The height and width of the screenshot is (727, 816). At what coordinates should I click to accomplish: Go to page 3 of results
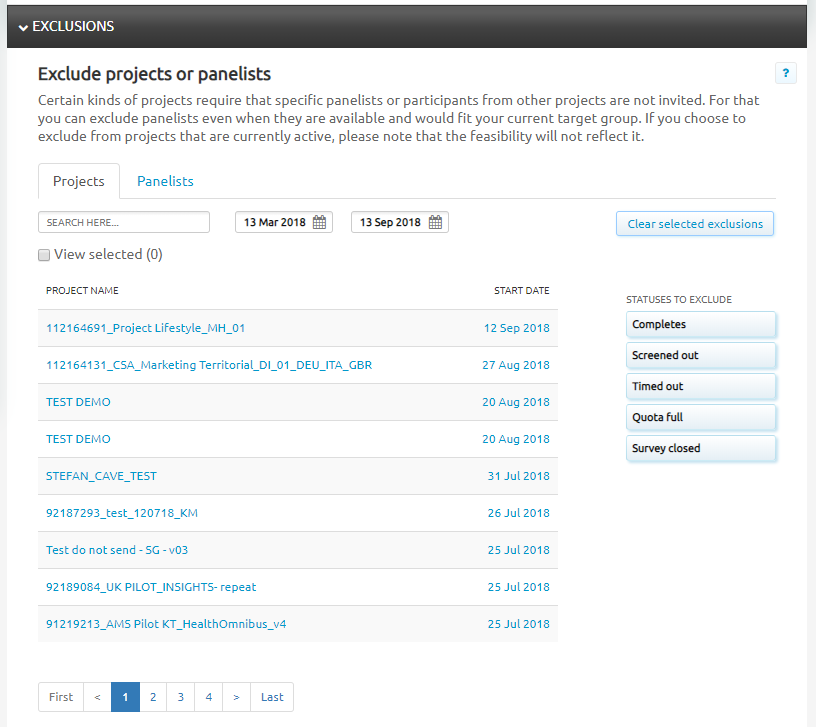[181, 697]
